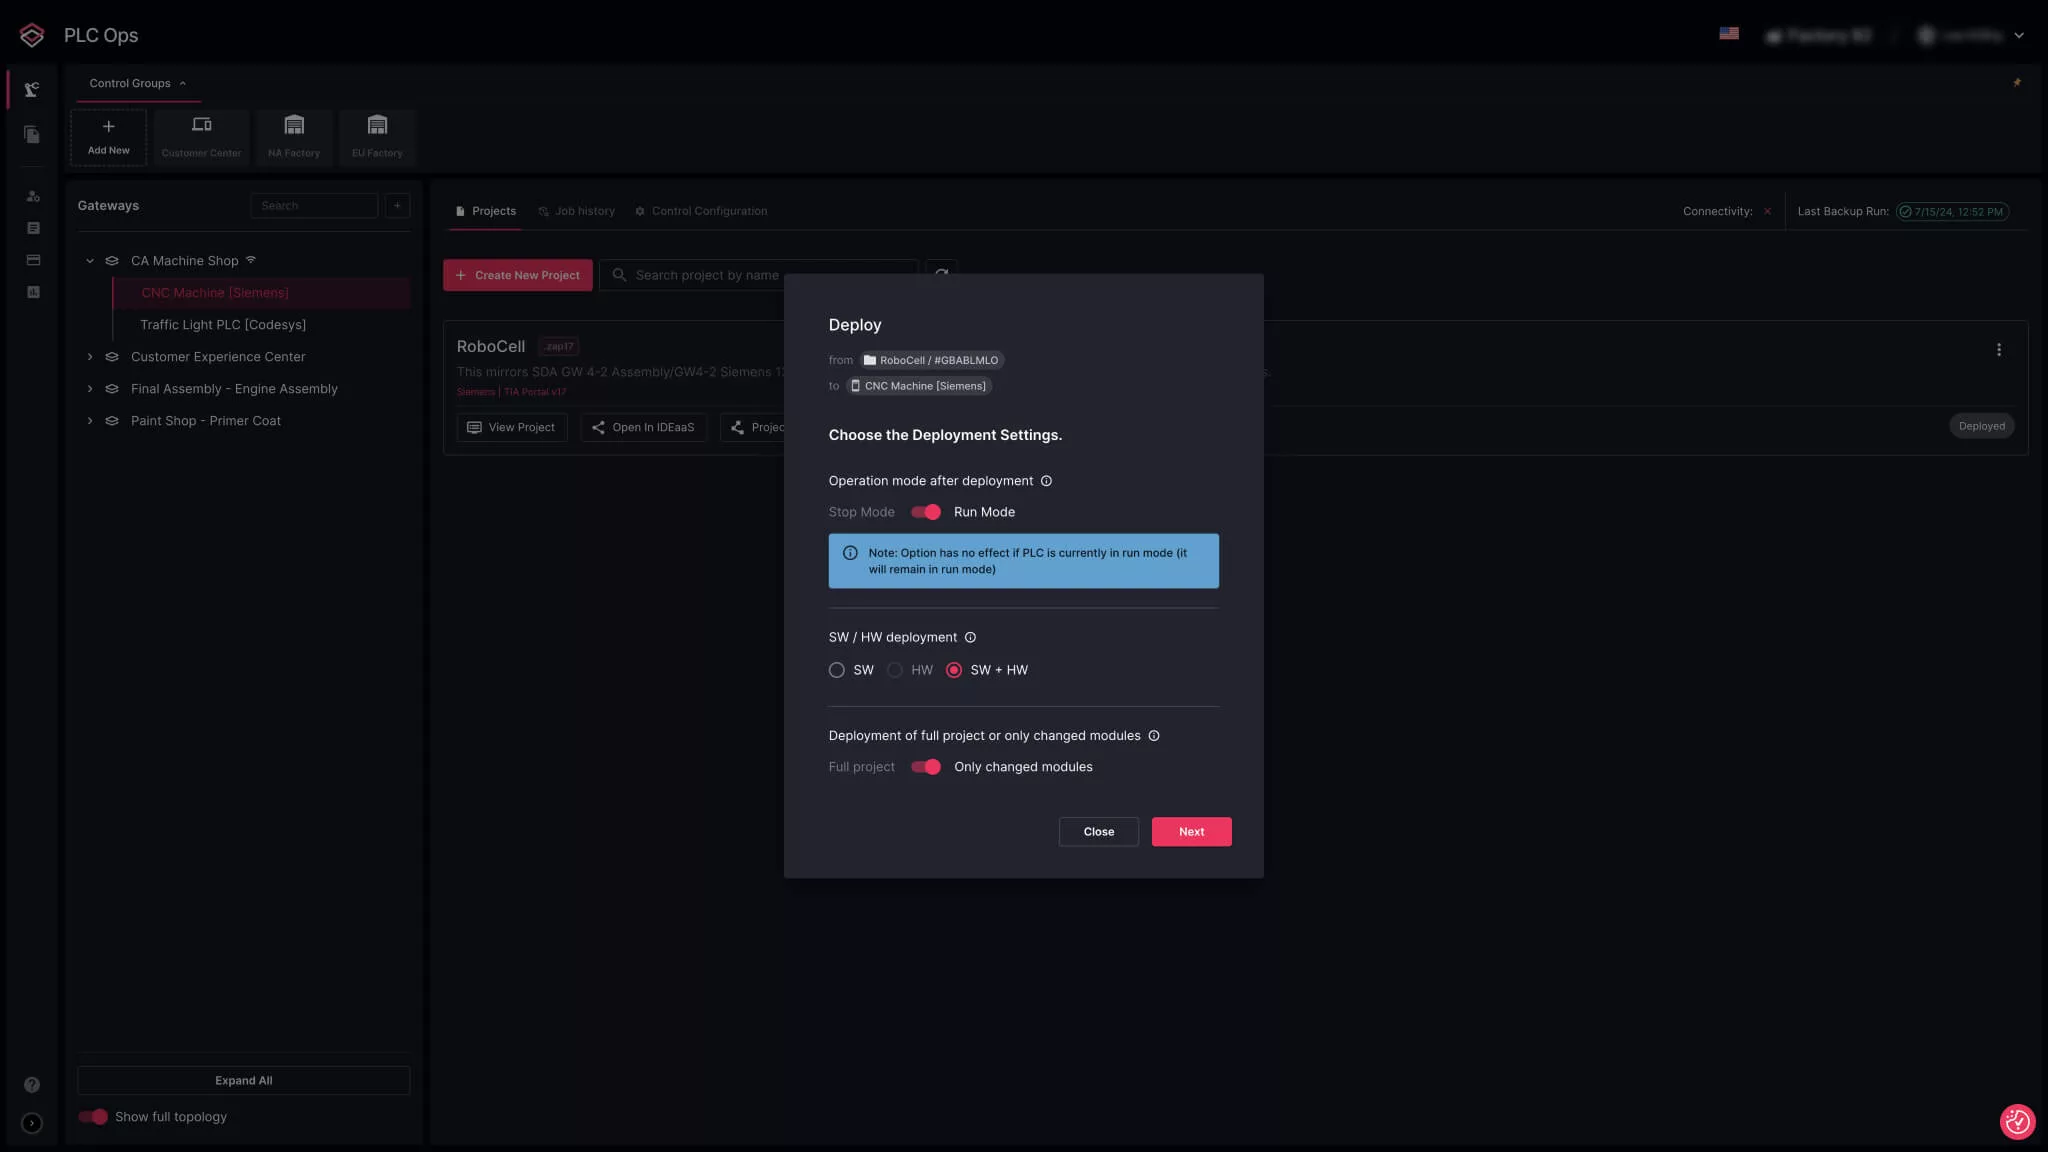Click the help question mark icon in sidebar

32,1085
